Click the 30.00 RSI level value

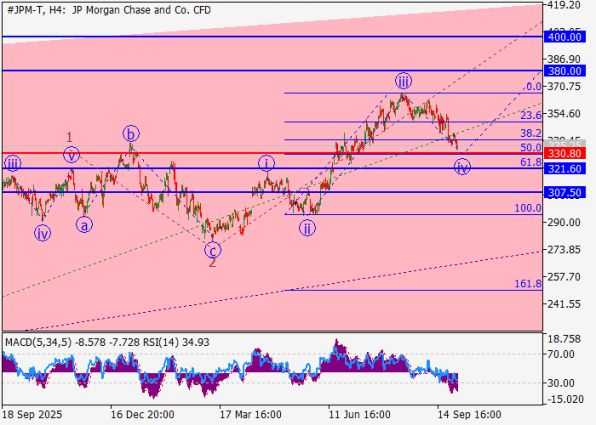[561, 383]
